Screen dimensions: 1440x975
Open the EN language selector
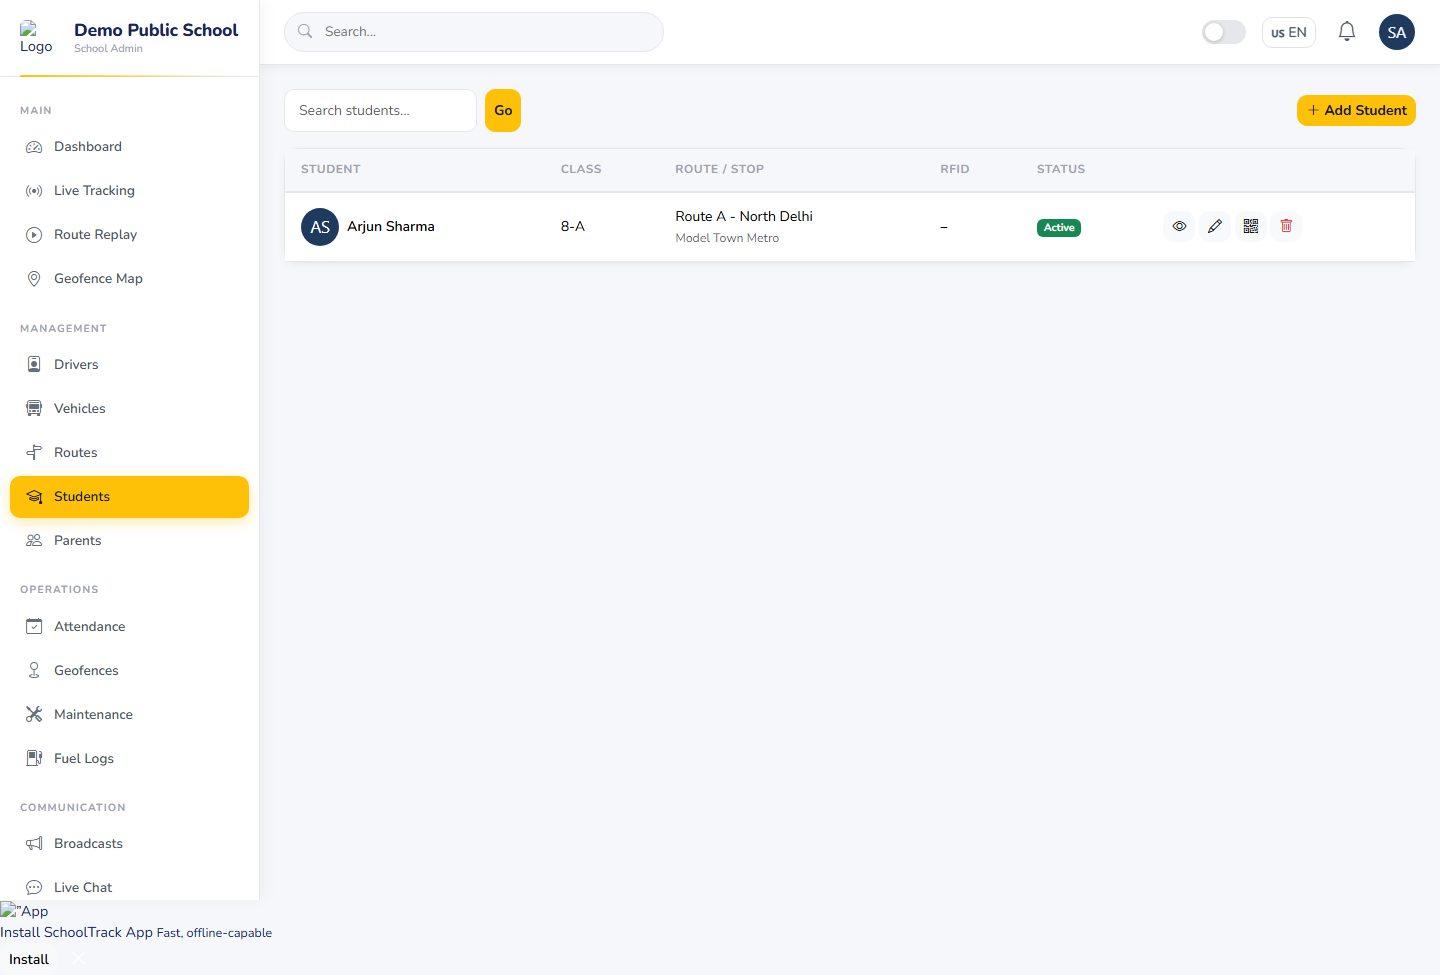[1289, 32]
